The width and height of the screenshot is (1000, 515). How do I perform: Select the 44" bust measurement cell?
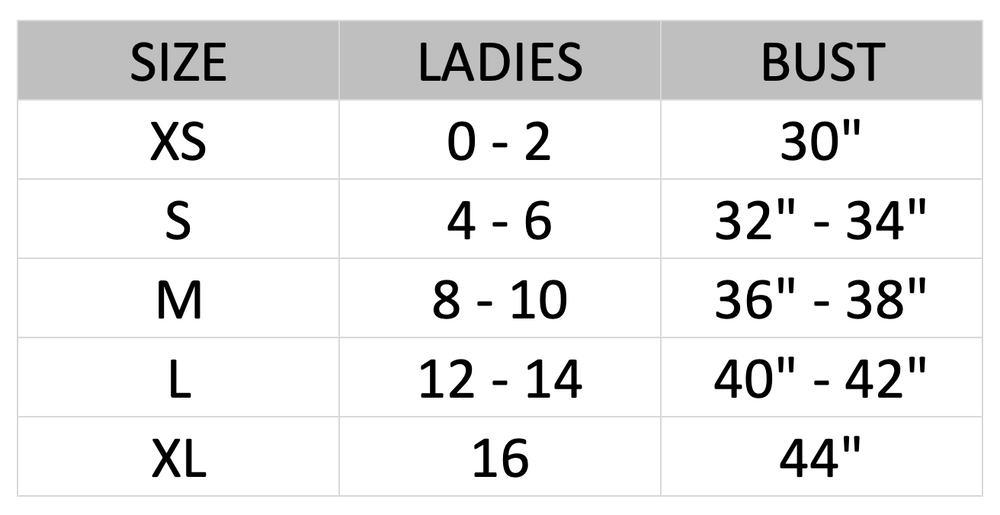coord(822,459)
